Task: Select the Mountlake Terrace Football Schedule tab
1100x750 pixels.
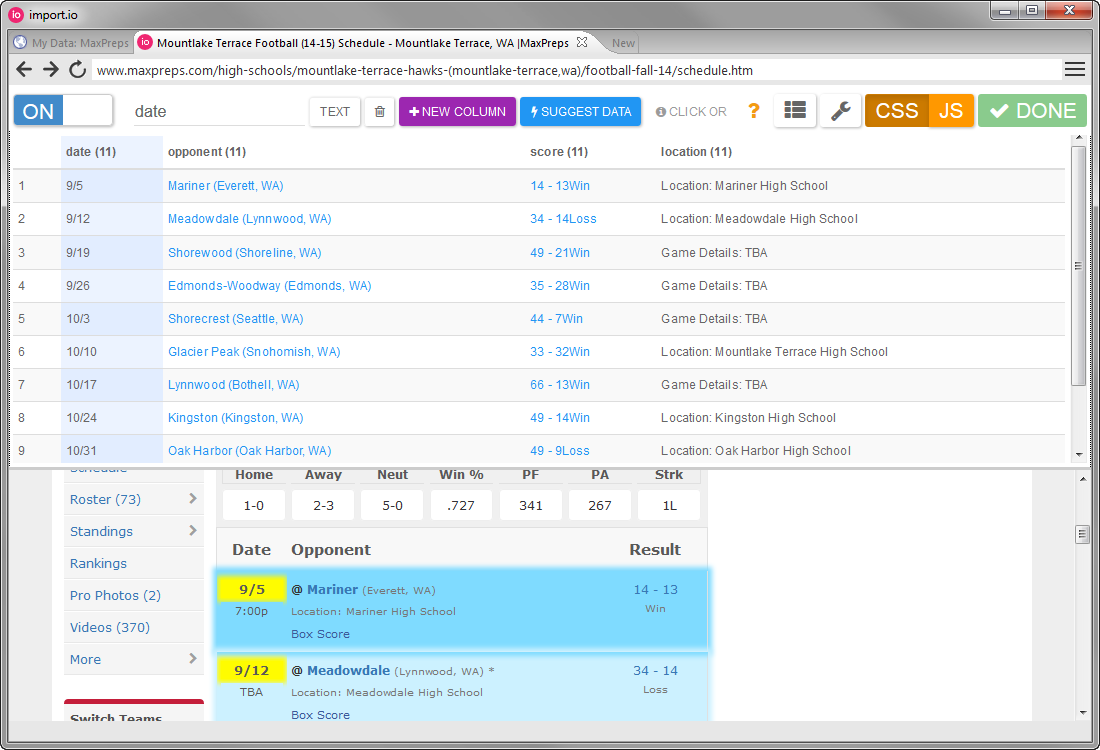Action: click(x=363, y=43)
